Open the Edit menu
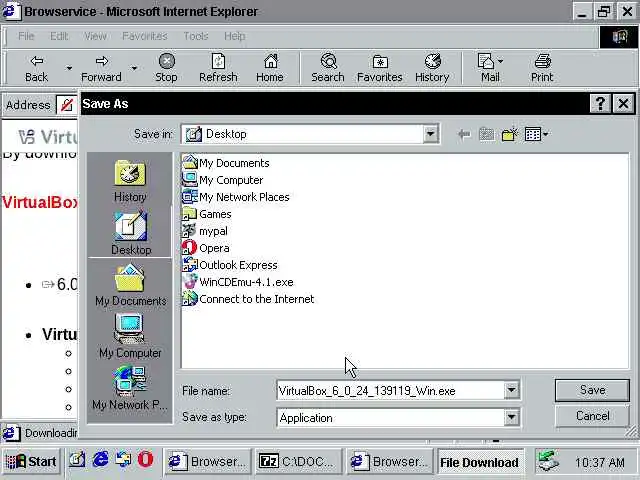 coord(59,36)
